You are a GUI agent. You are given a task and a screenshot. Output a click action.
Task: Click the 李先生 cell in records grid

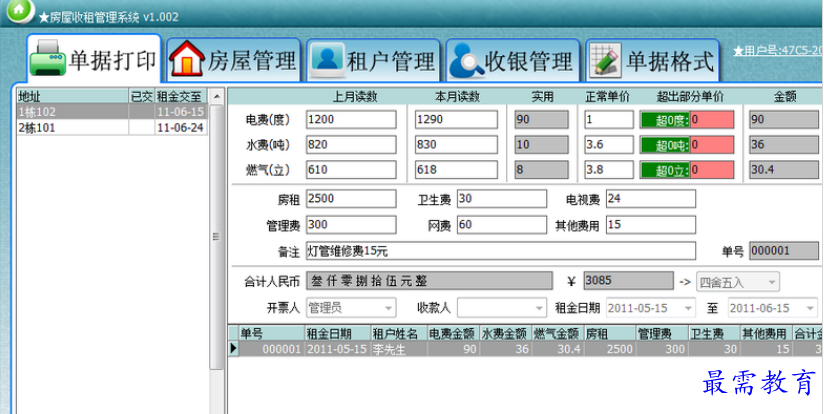(x=399, y=349)
